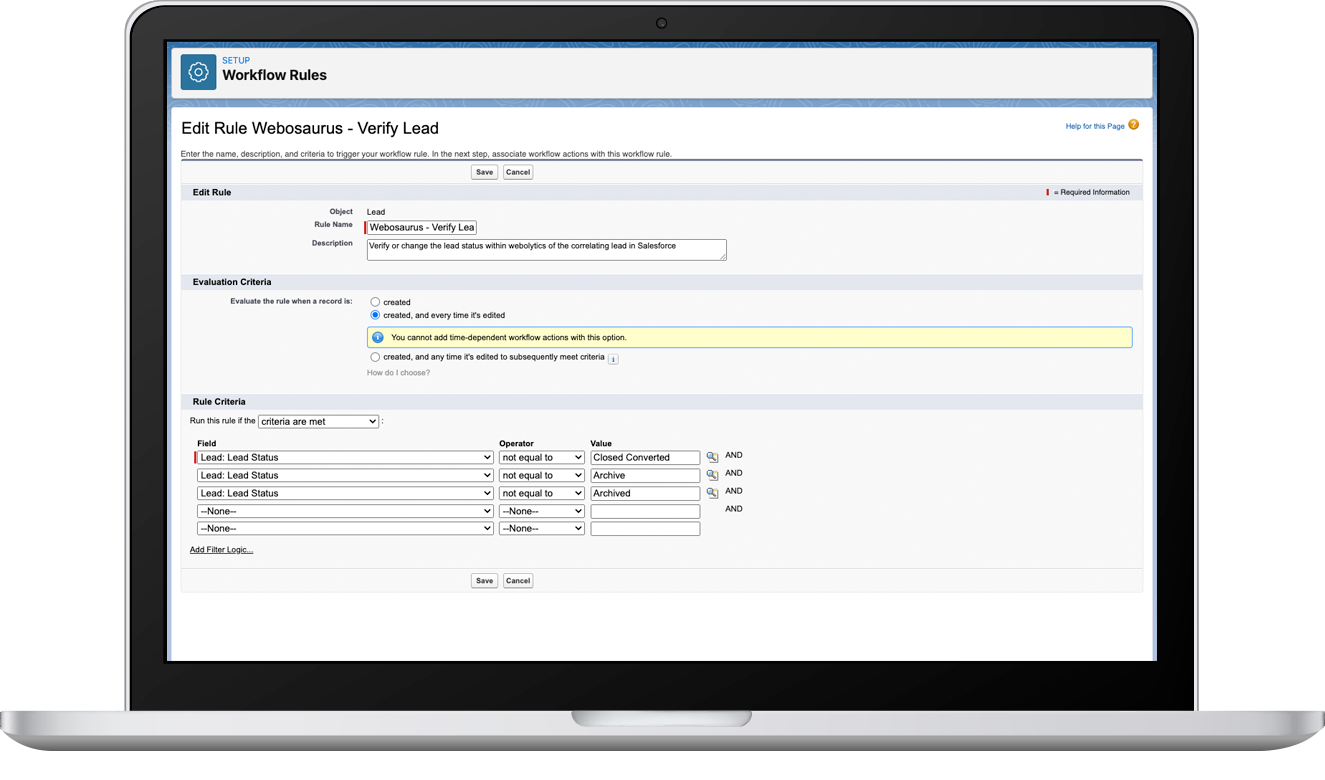
Task: Open third row Lead Status field dropdown
Action: [x=345, y=493]
